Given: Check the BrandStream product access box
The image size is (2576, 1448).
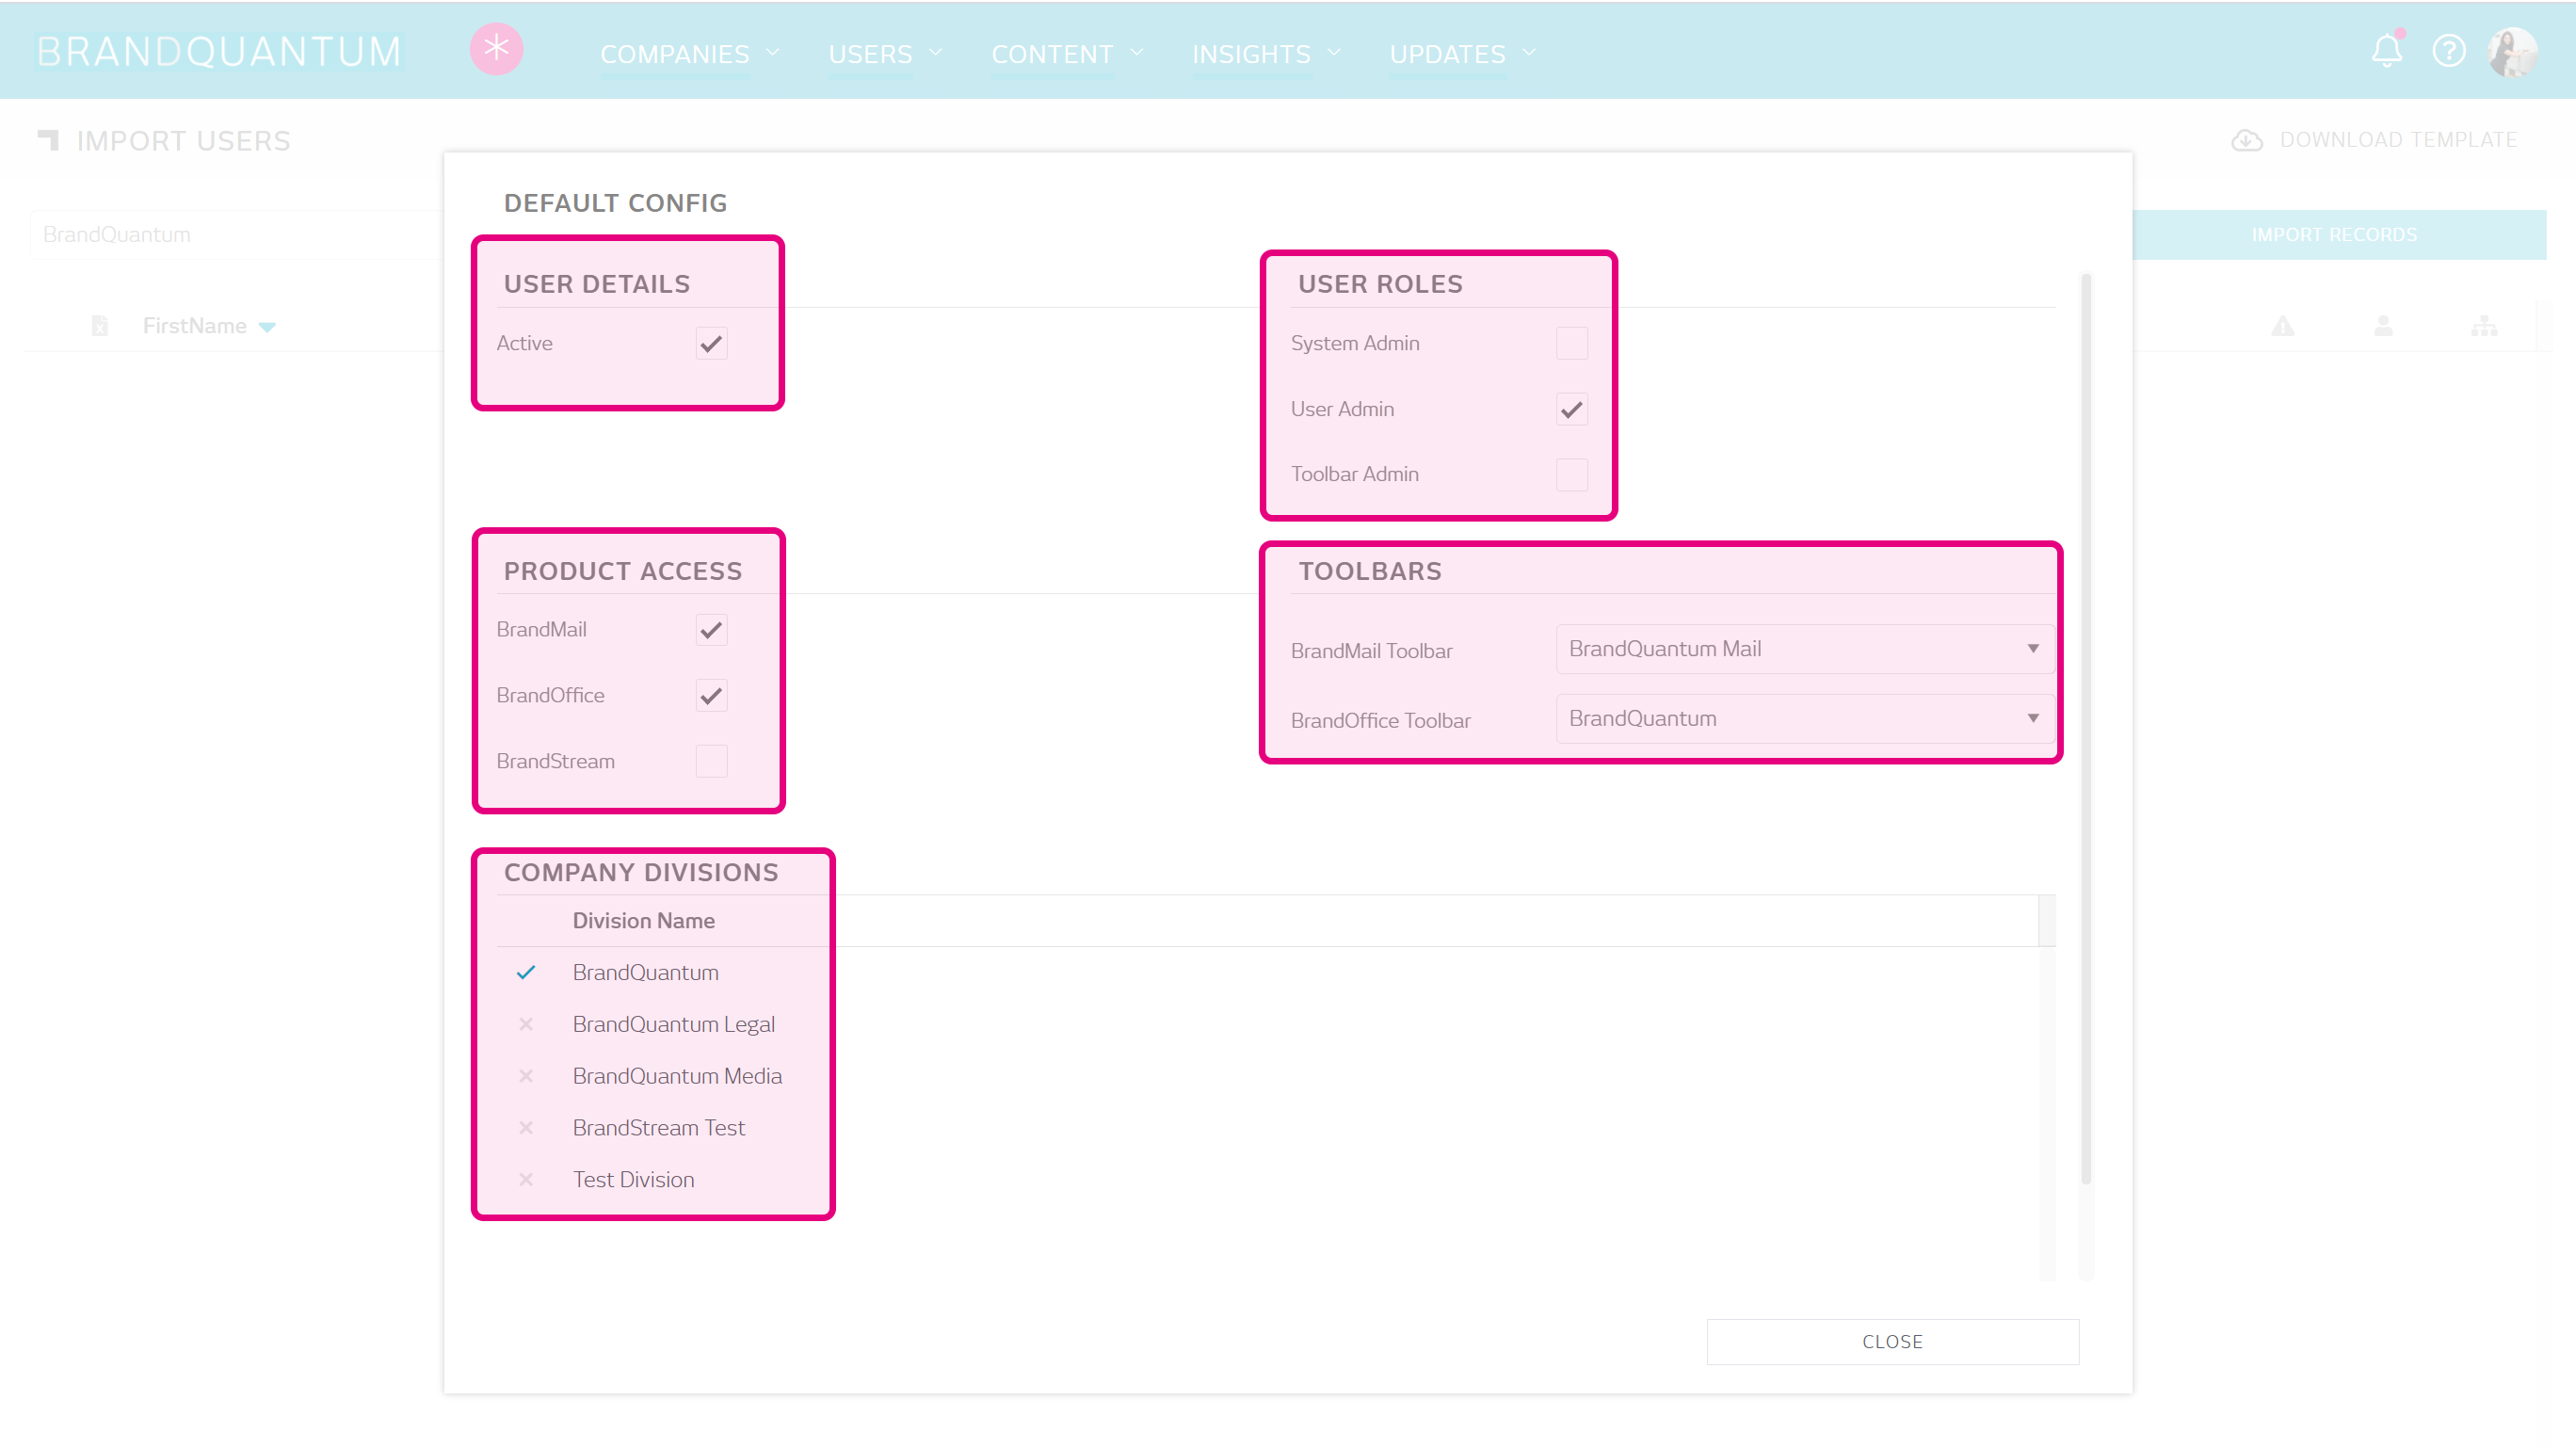Looking at the screenshot, I should pyautogui.click(x=711, y=761).
